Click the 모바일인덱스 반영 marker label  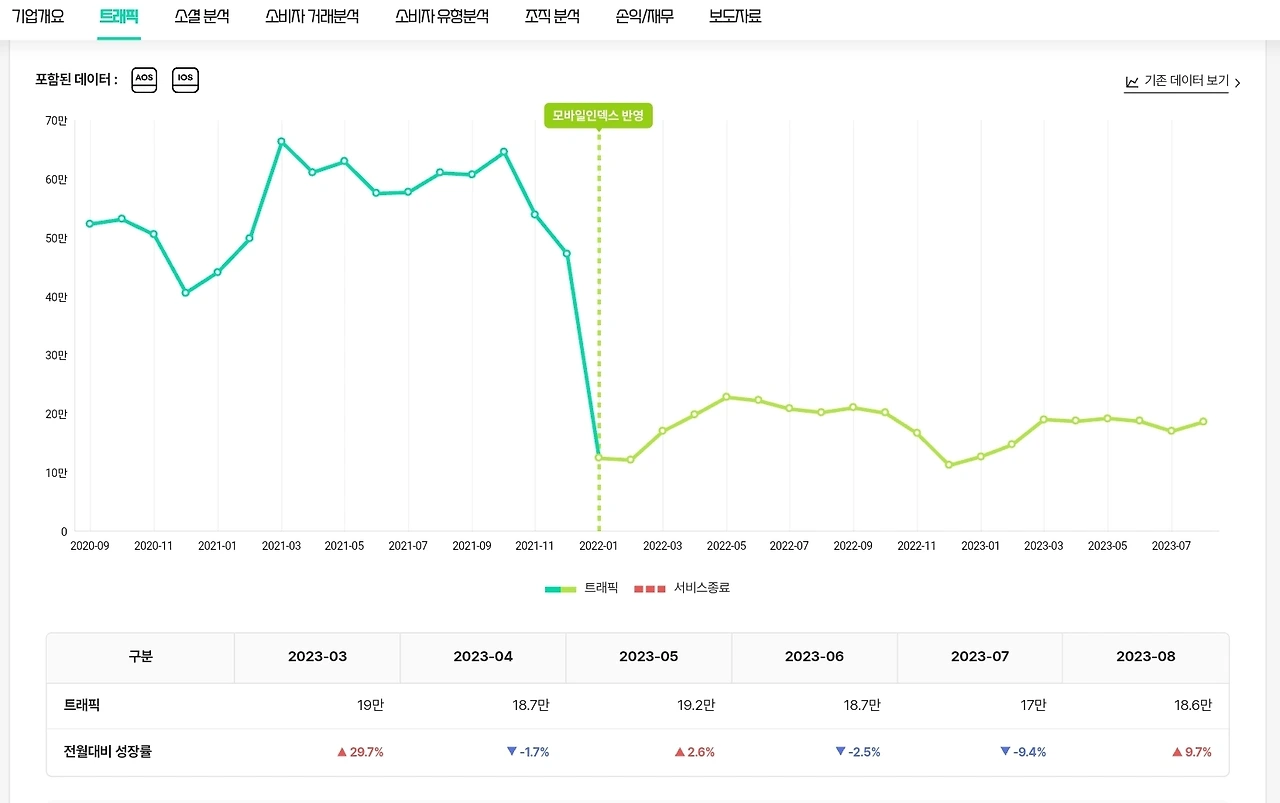(x=598, y=116)
